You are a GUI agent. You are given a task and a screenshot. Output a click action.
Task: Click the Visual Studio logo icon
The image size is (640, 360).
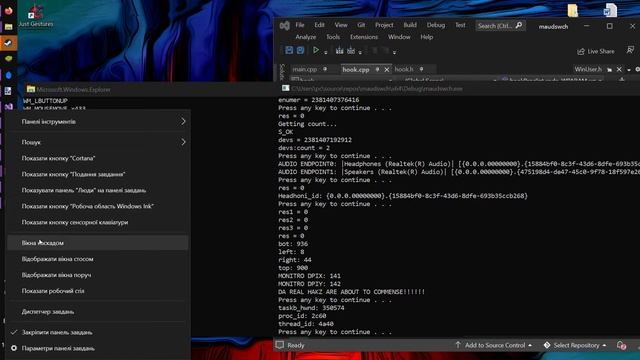coord(284,26)
